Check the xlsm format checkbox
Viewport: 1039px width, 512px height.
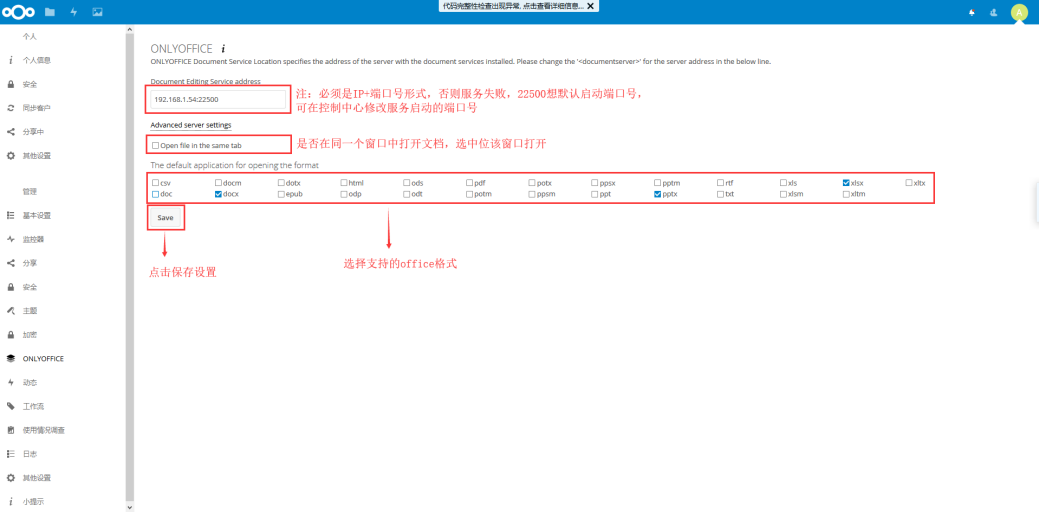[783, 195]
